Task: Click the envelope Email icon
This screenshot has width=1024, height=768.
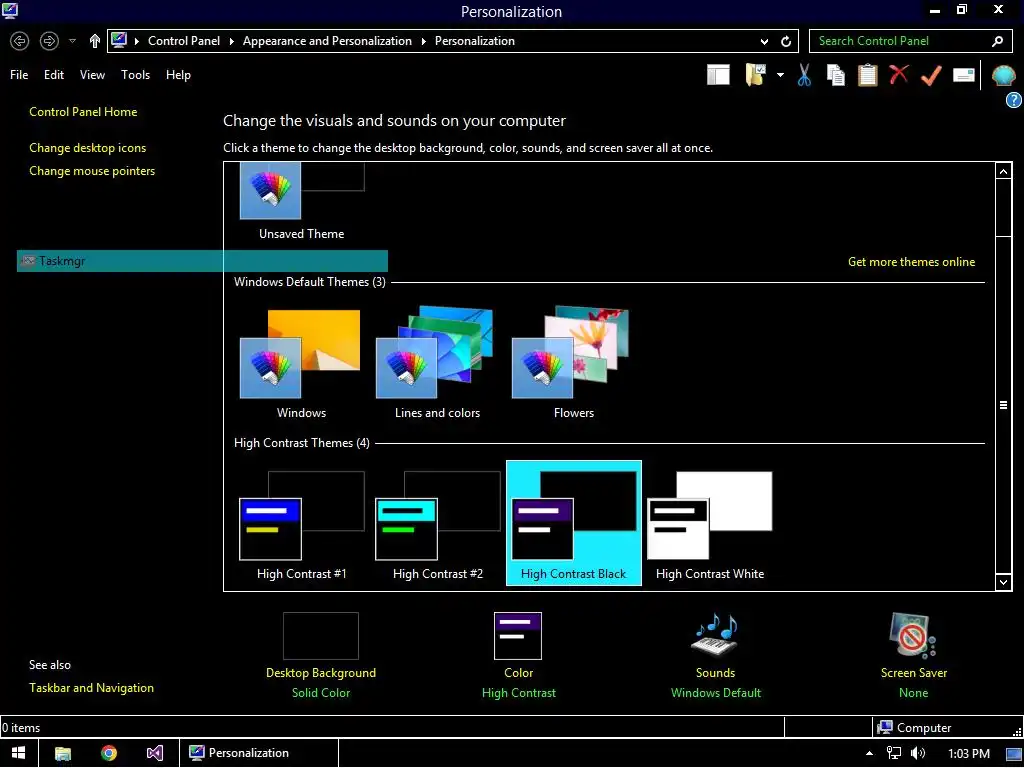Action: point(964,75)
